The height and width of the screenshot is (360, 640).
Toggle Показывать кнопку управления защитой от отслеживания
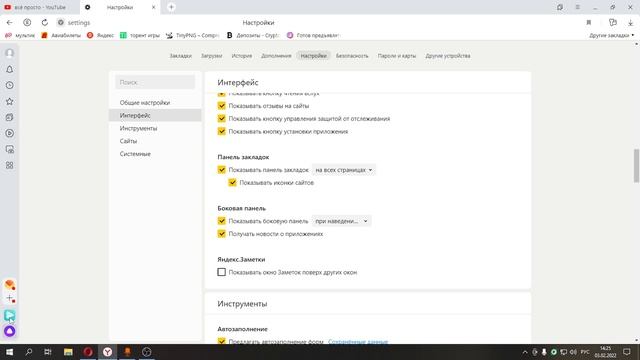click(222, 118)
